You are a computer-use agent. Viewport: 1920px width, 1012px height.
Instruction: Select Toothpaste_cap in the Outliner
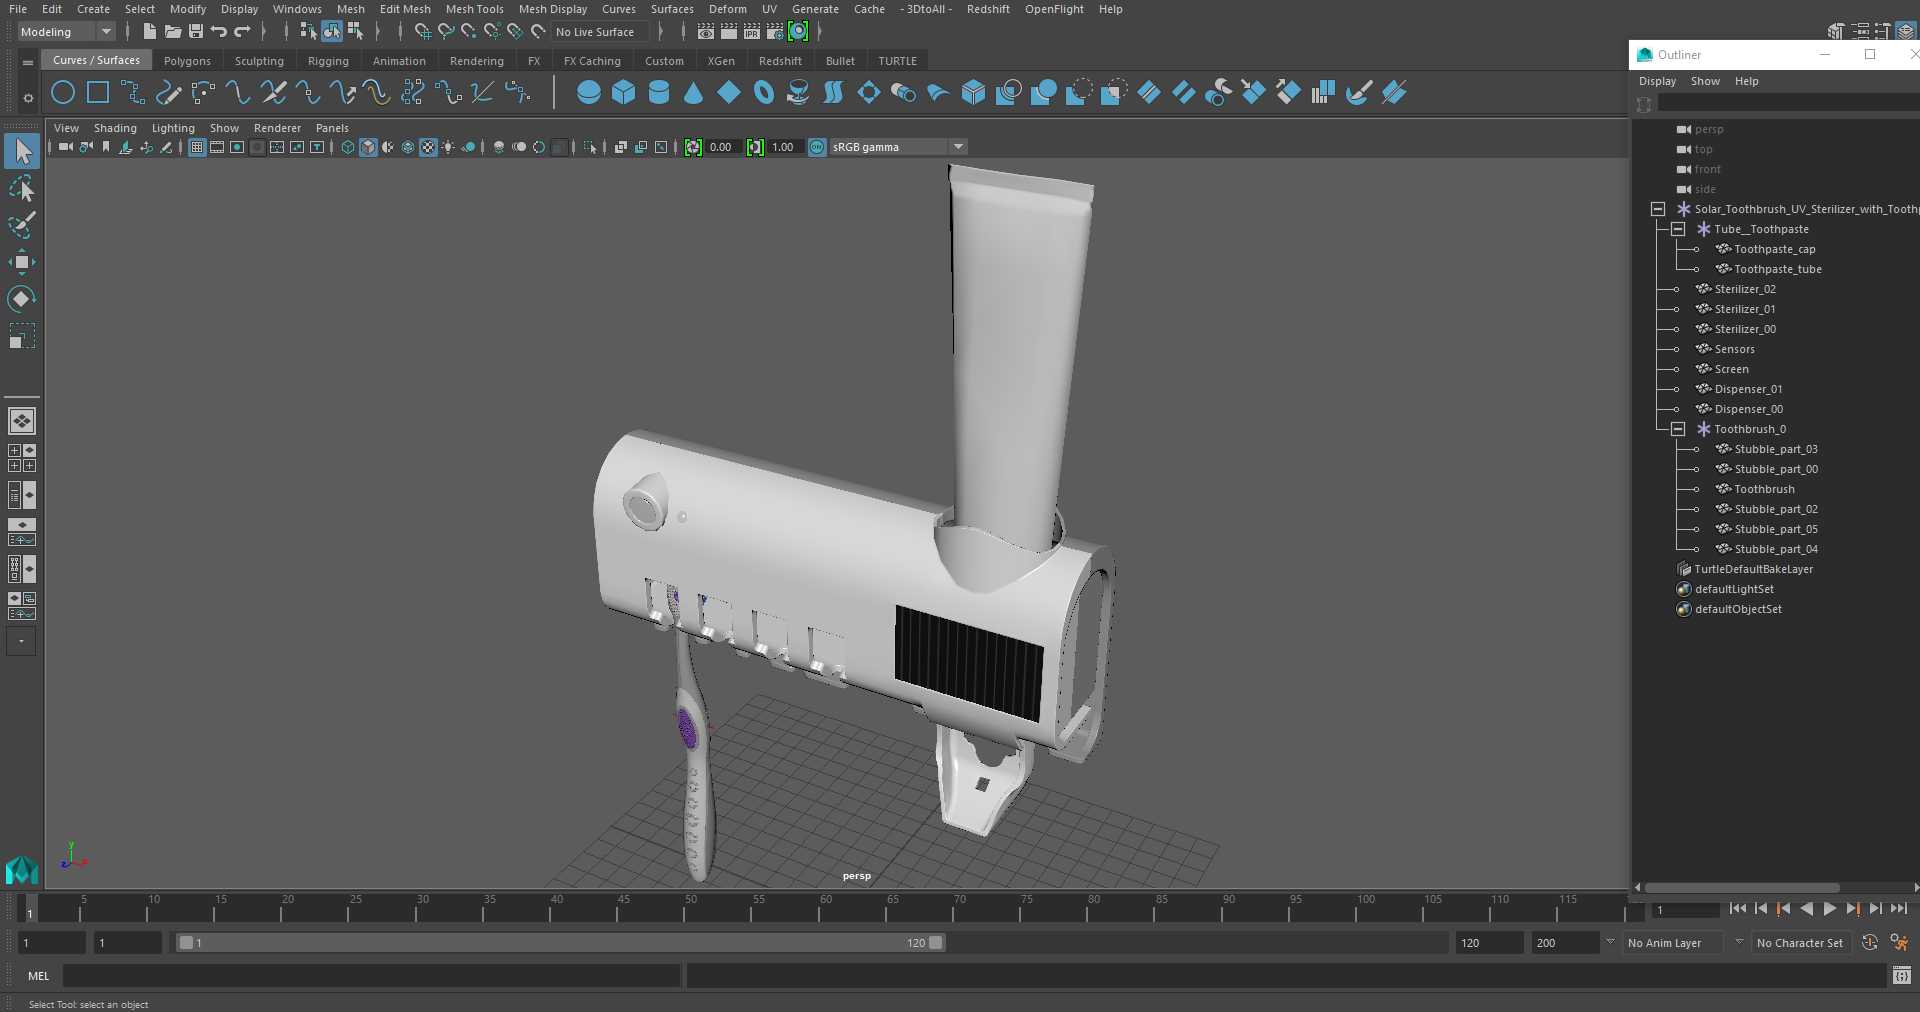pyautogui.click(x=1774, y=249)
